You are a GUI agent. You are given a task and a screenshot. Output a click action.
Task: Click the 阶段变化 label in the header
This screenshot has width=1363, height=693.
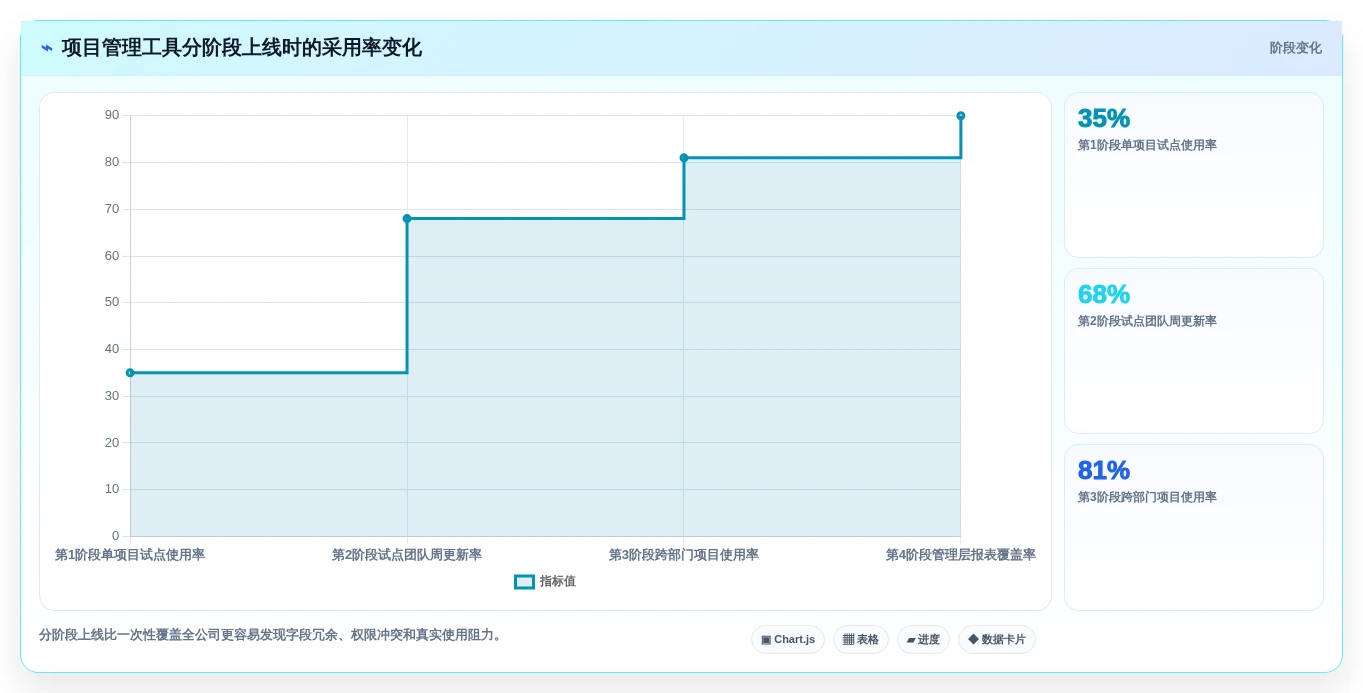[x=1295, y=48]
